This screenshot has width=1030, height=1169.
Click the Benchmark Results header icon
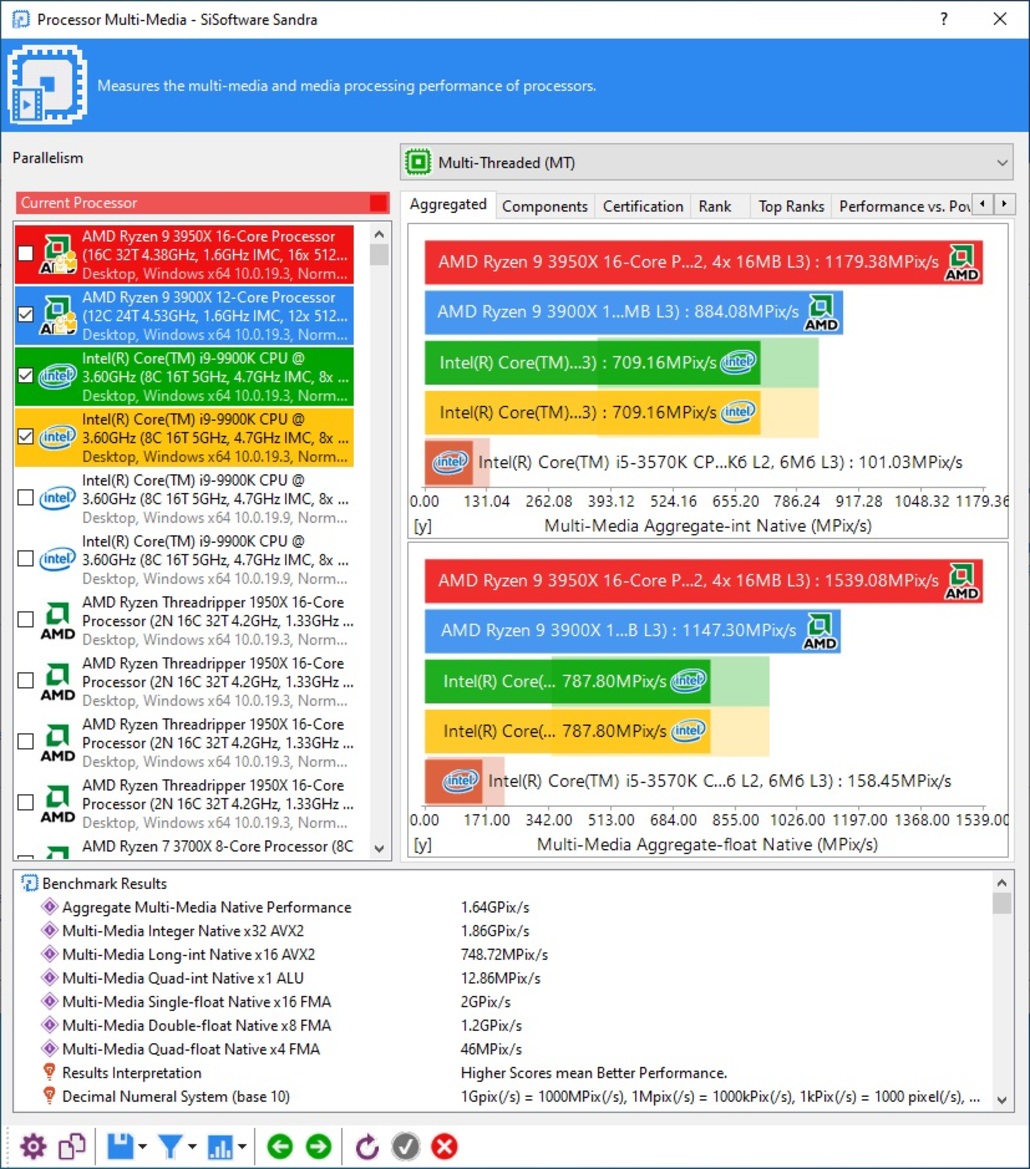point(29,883)
